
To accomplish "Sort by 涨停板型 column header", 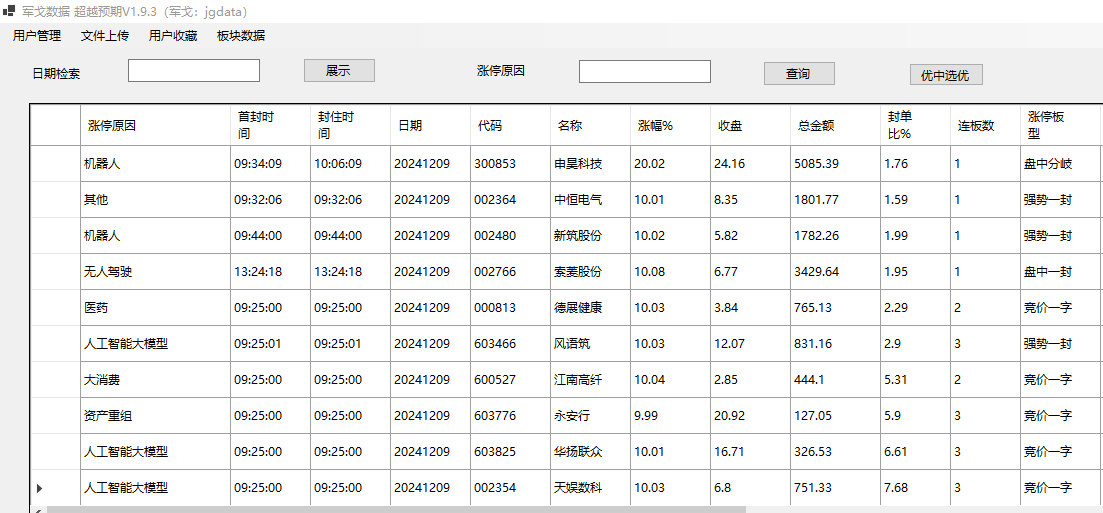I will click(1061, 126).
